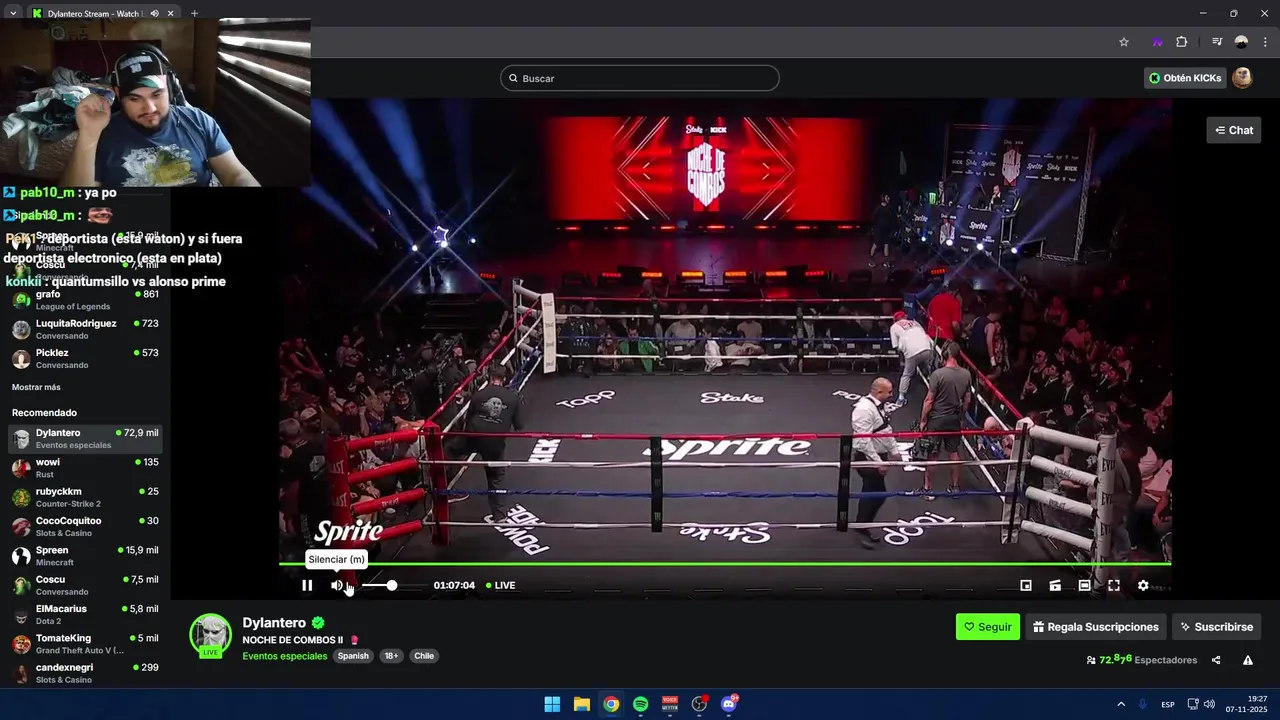Open a new browser tab
Screen dimensions: 1280x720
[x=194, y=13]
